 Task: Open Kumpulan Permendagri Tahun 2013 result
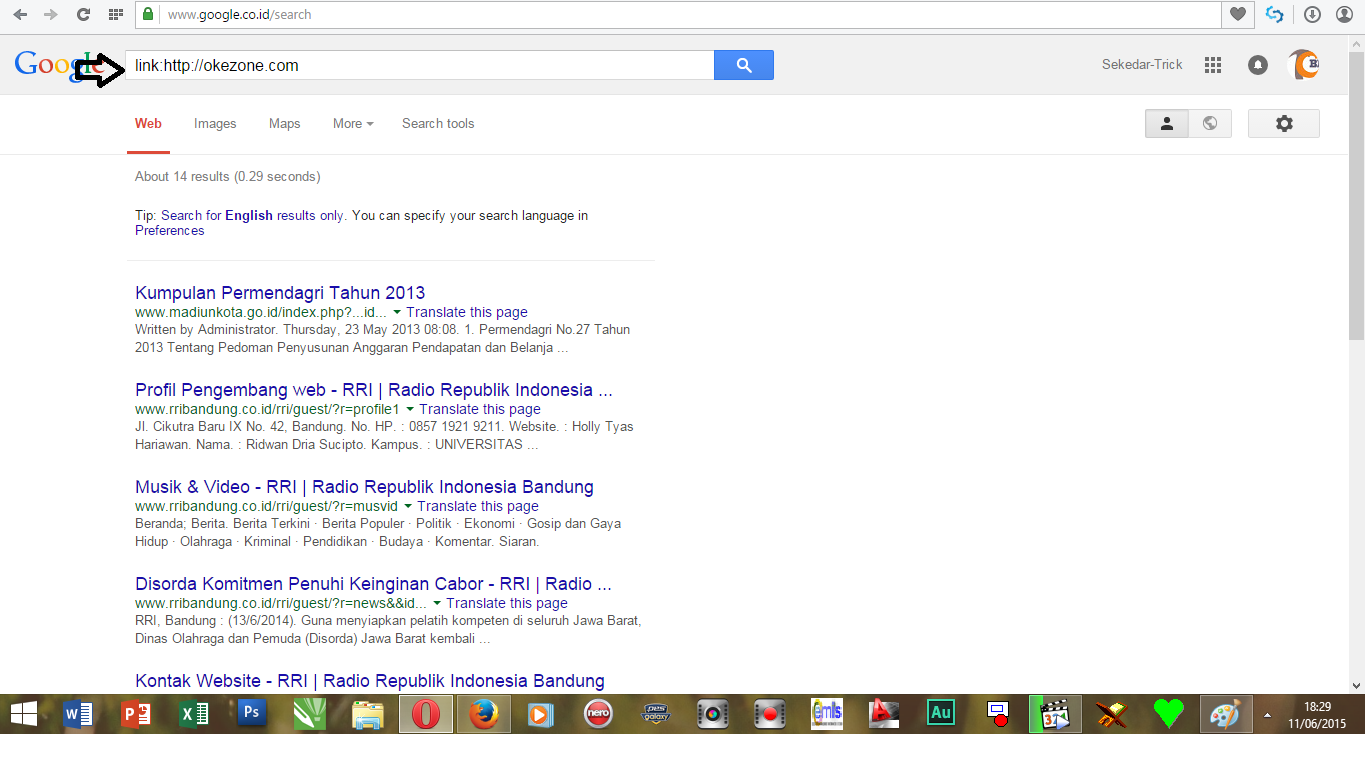(x=280, y=293)
